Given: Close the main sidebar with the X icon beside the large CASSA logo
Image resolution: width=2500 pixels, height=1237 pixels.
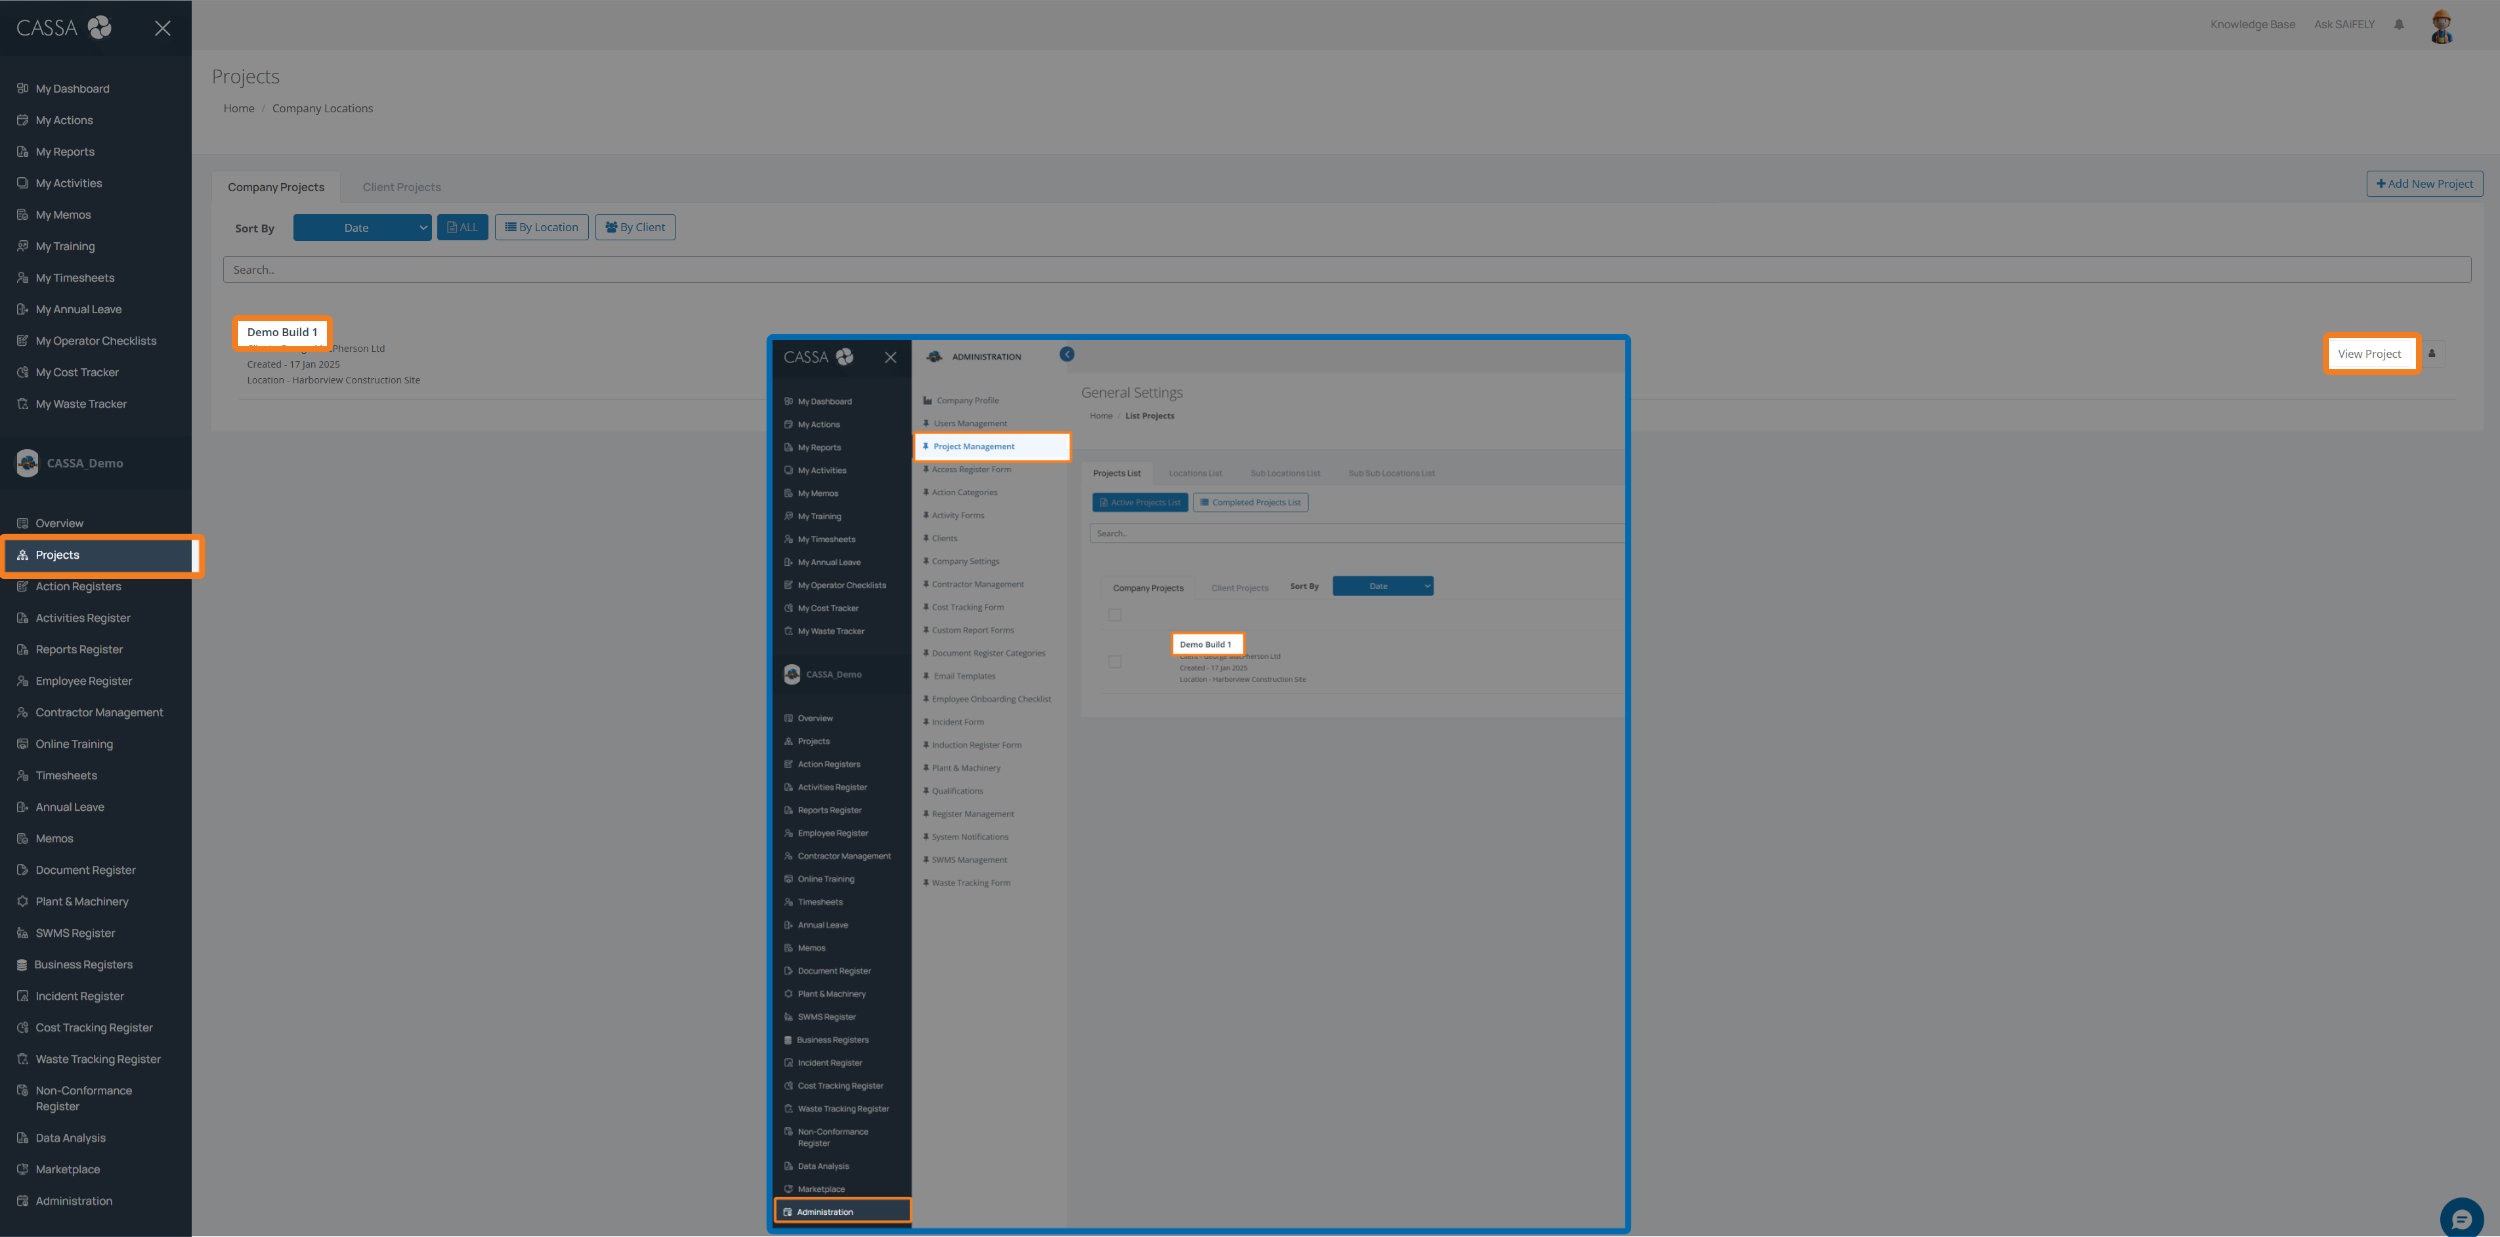Looking at the screenshot, I should click(x=162, y=28).
